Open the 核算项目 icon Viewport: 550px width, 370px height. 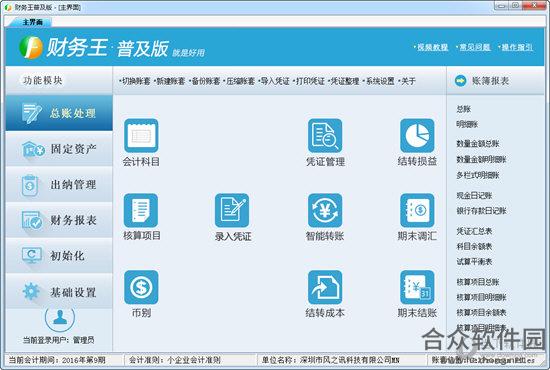[141, 210]
